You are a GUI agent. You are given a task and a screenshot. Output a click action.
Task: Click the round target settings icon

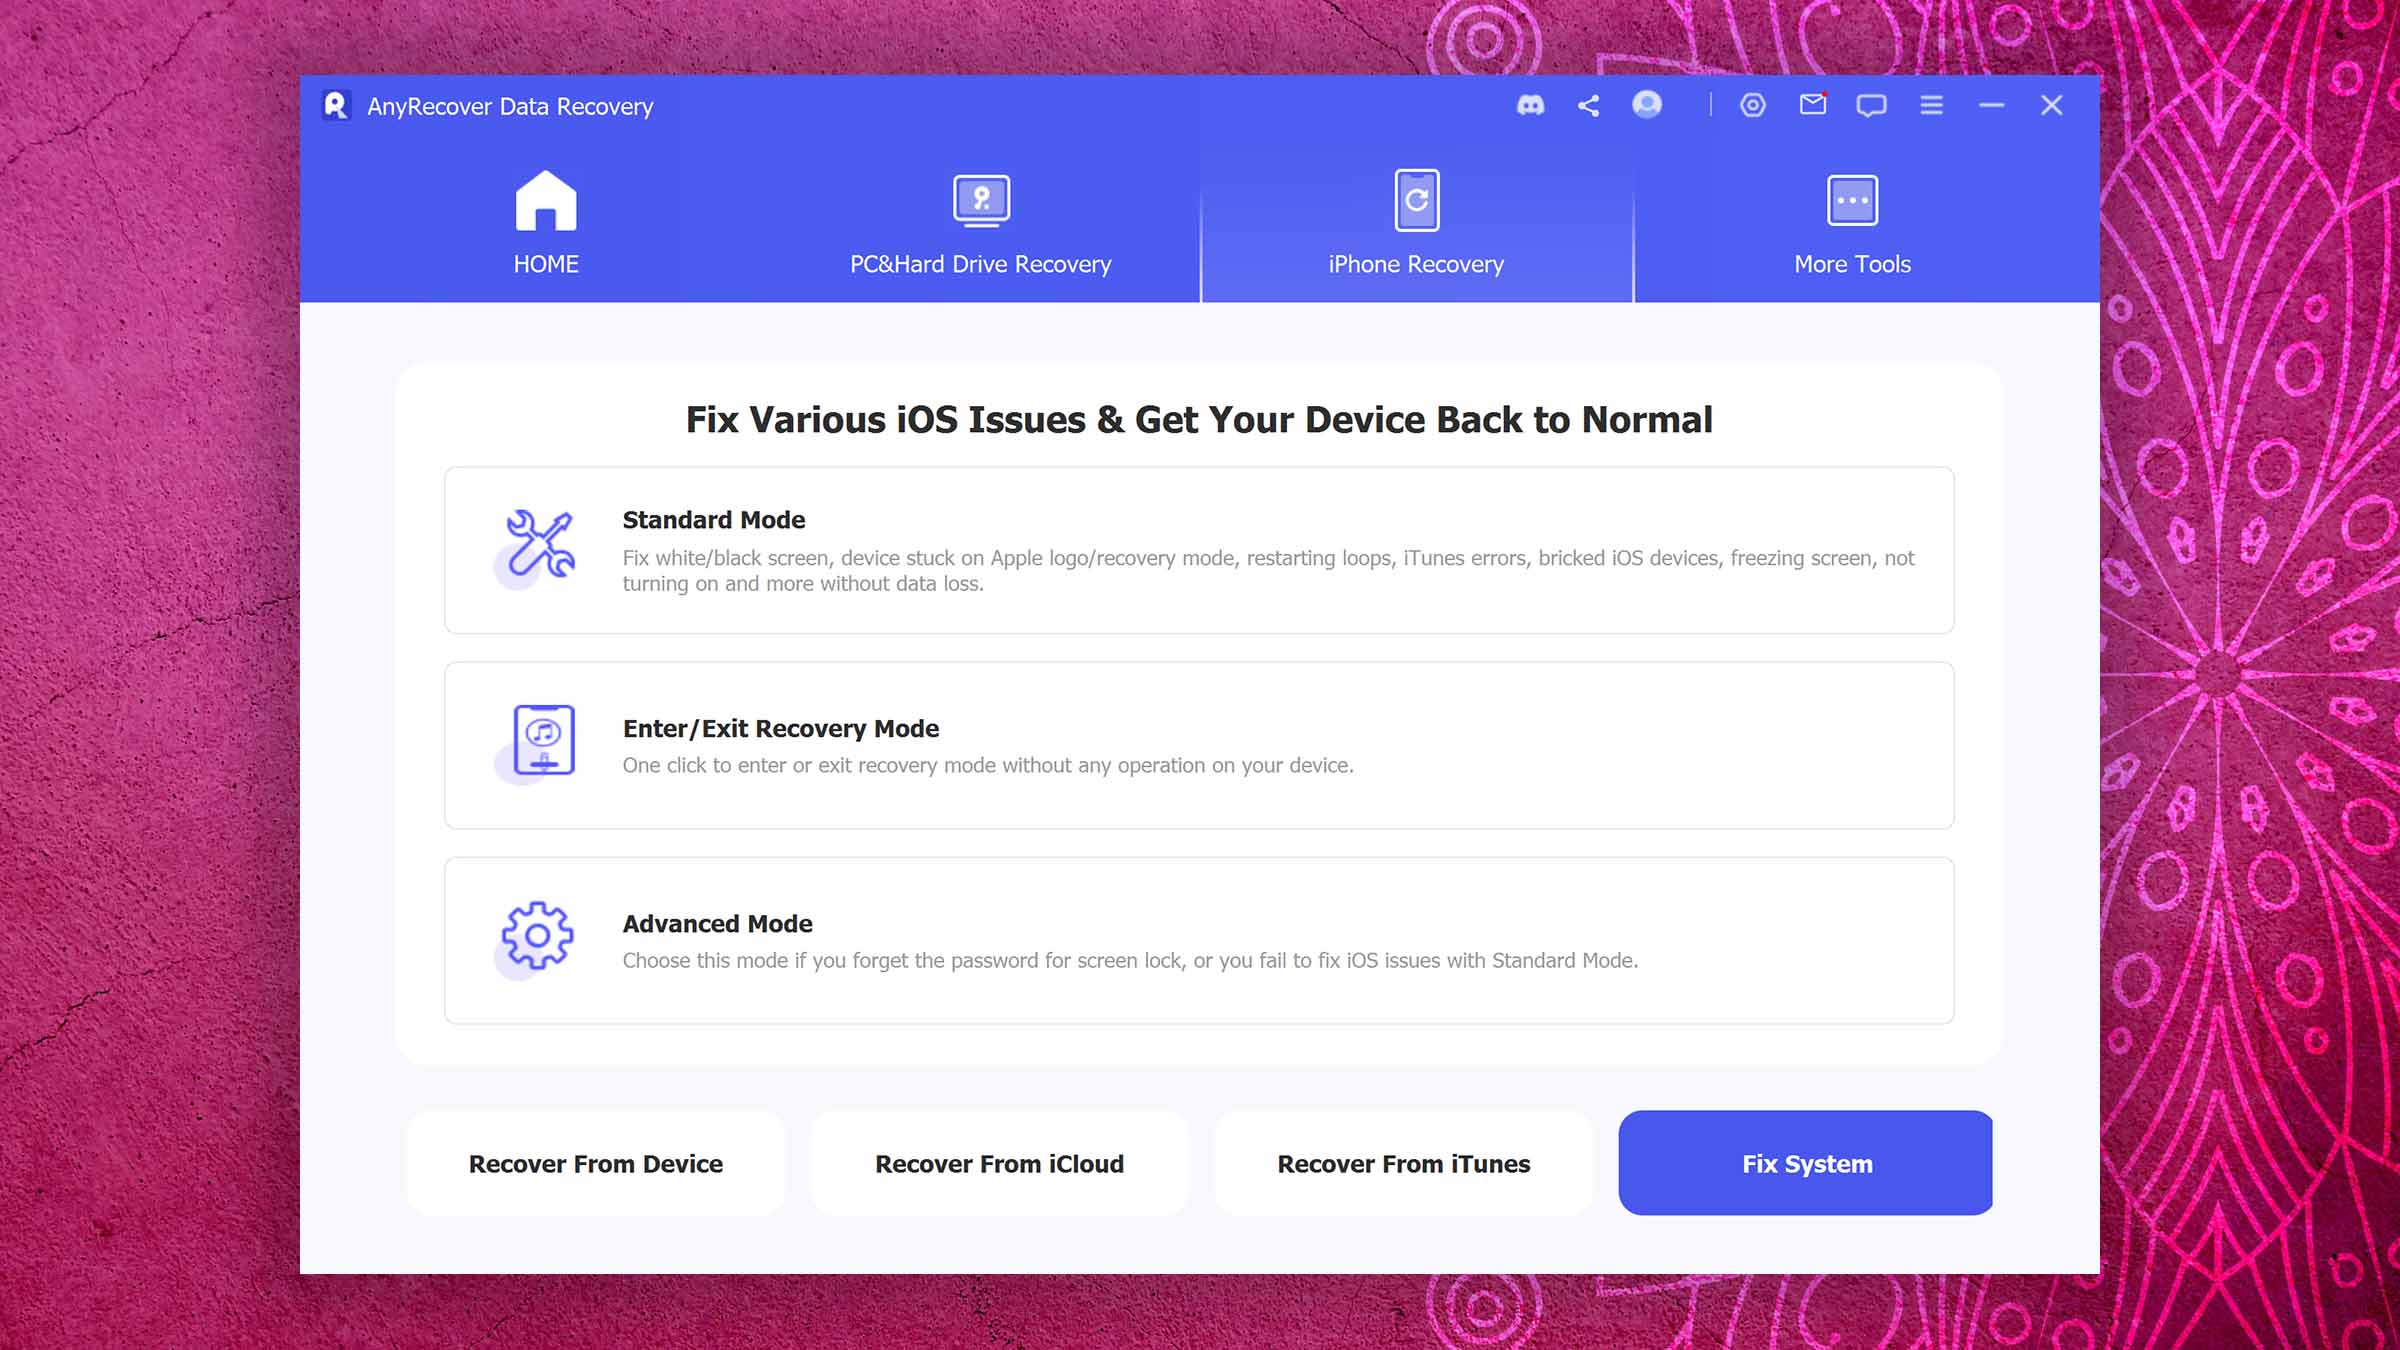pos(1752,105)
